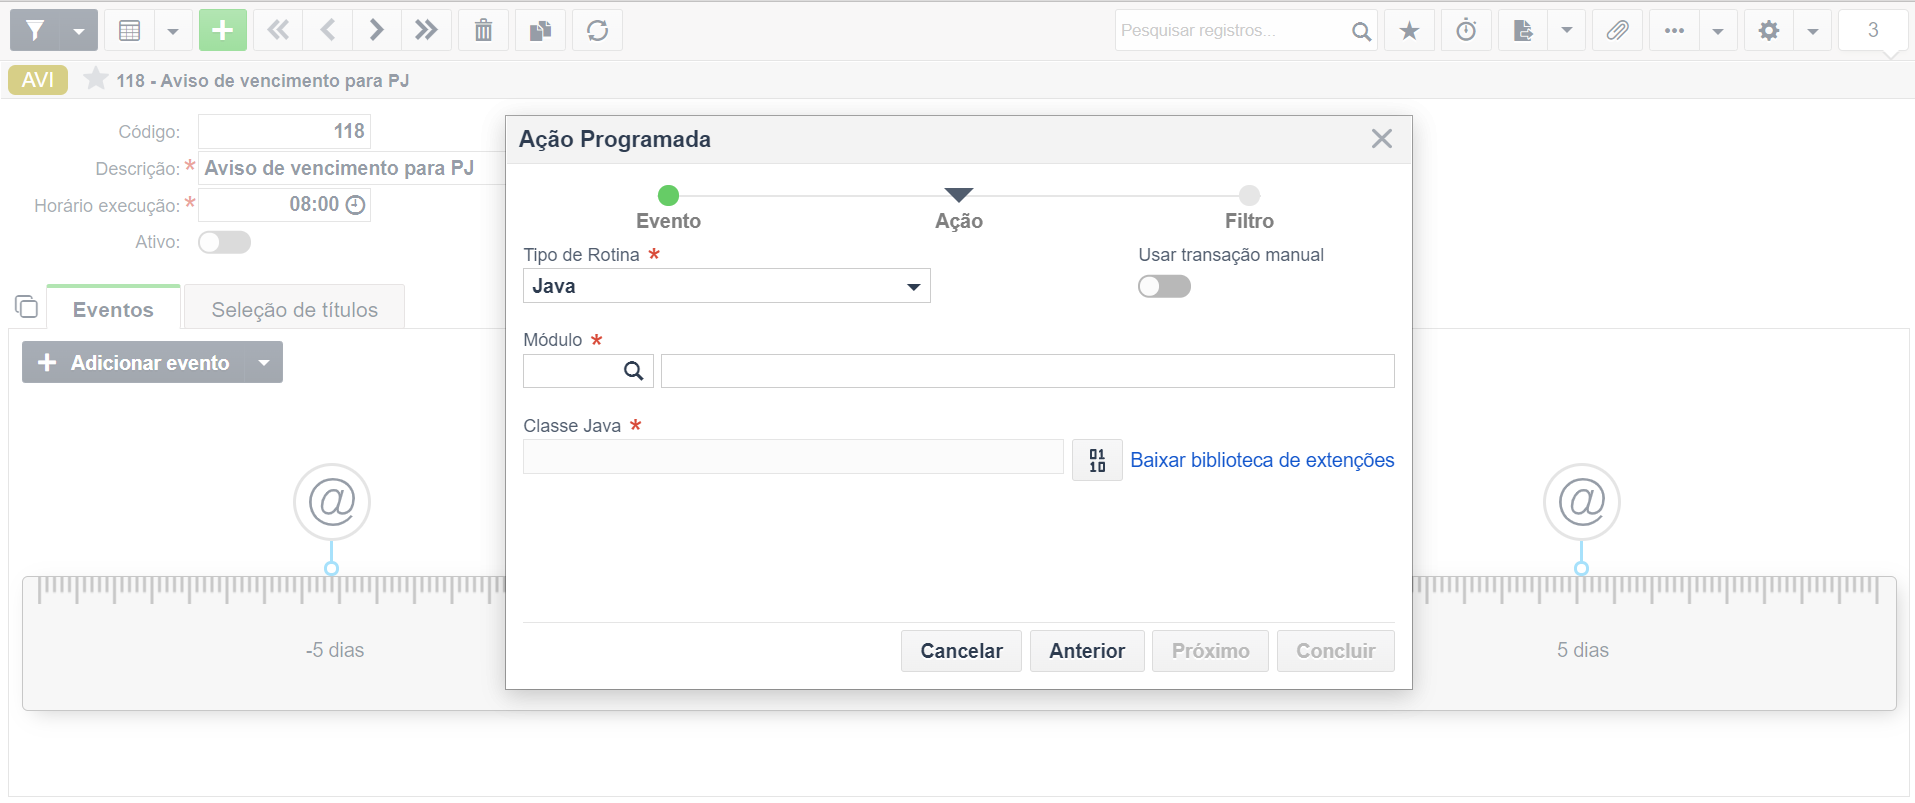Image resolution: width=1915 pixels, height=803 pixels.
Task: Close the Ação Programada dialog
Action: [x=1382, y=139]
